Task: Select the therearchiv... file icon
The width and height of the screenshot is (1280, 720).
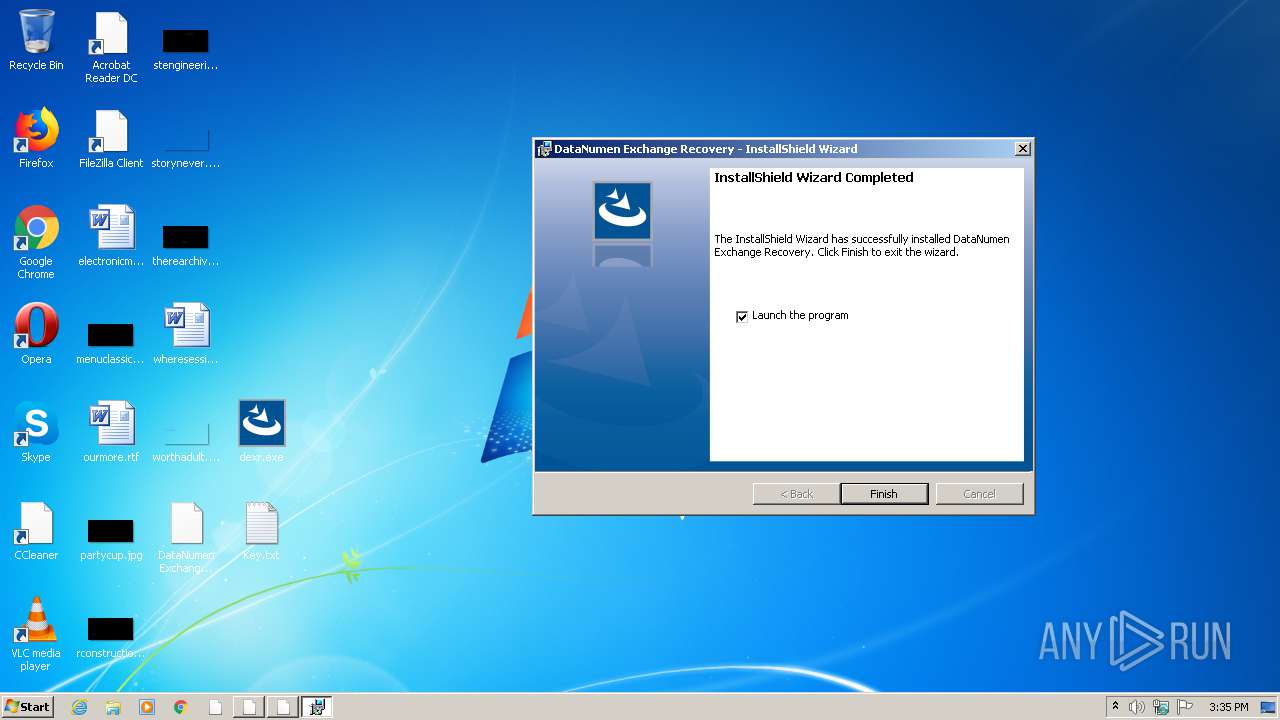Action: point(186,246)
